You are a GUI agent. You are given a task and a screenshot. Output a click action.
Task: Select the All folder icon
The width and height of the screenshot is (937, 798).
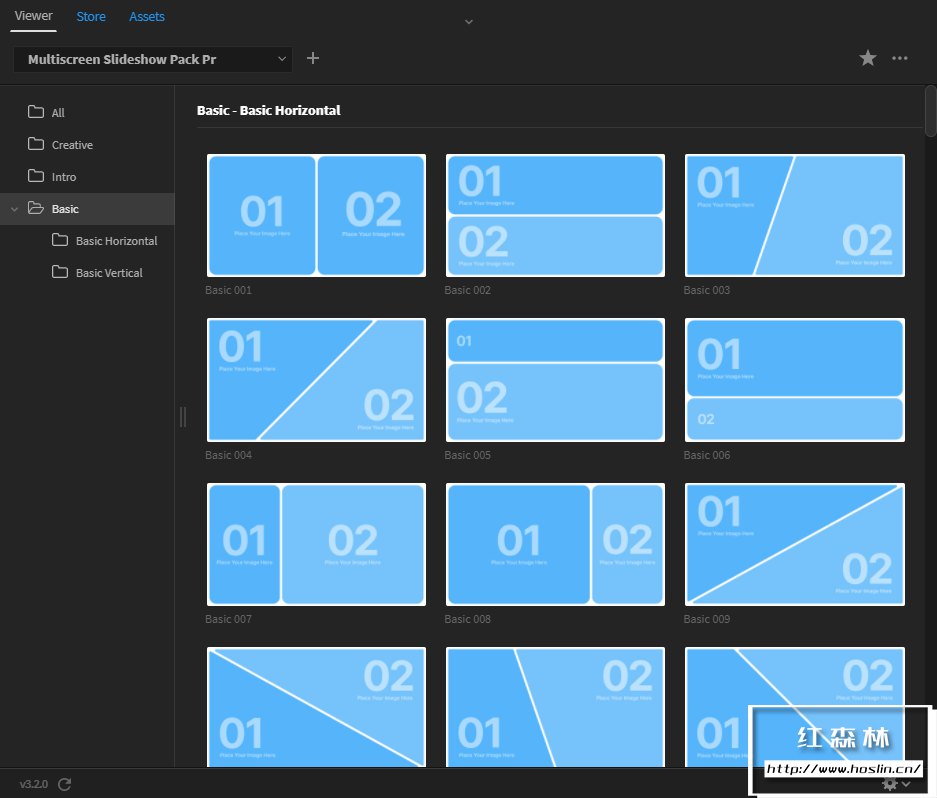[36, 112]
